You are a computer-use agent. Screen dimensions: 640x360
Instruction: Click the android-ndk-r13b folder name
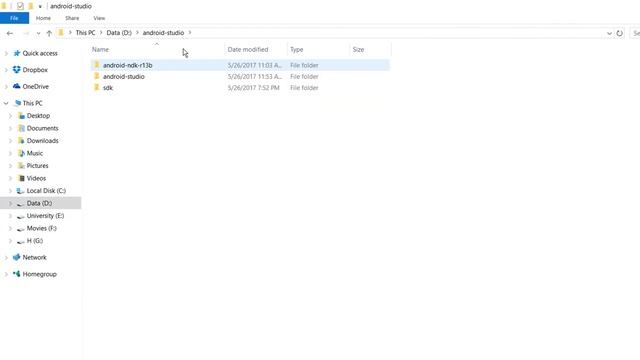127,65
